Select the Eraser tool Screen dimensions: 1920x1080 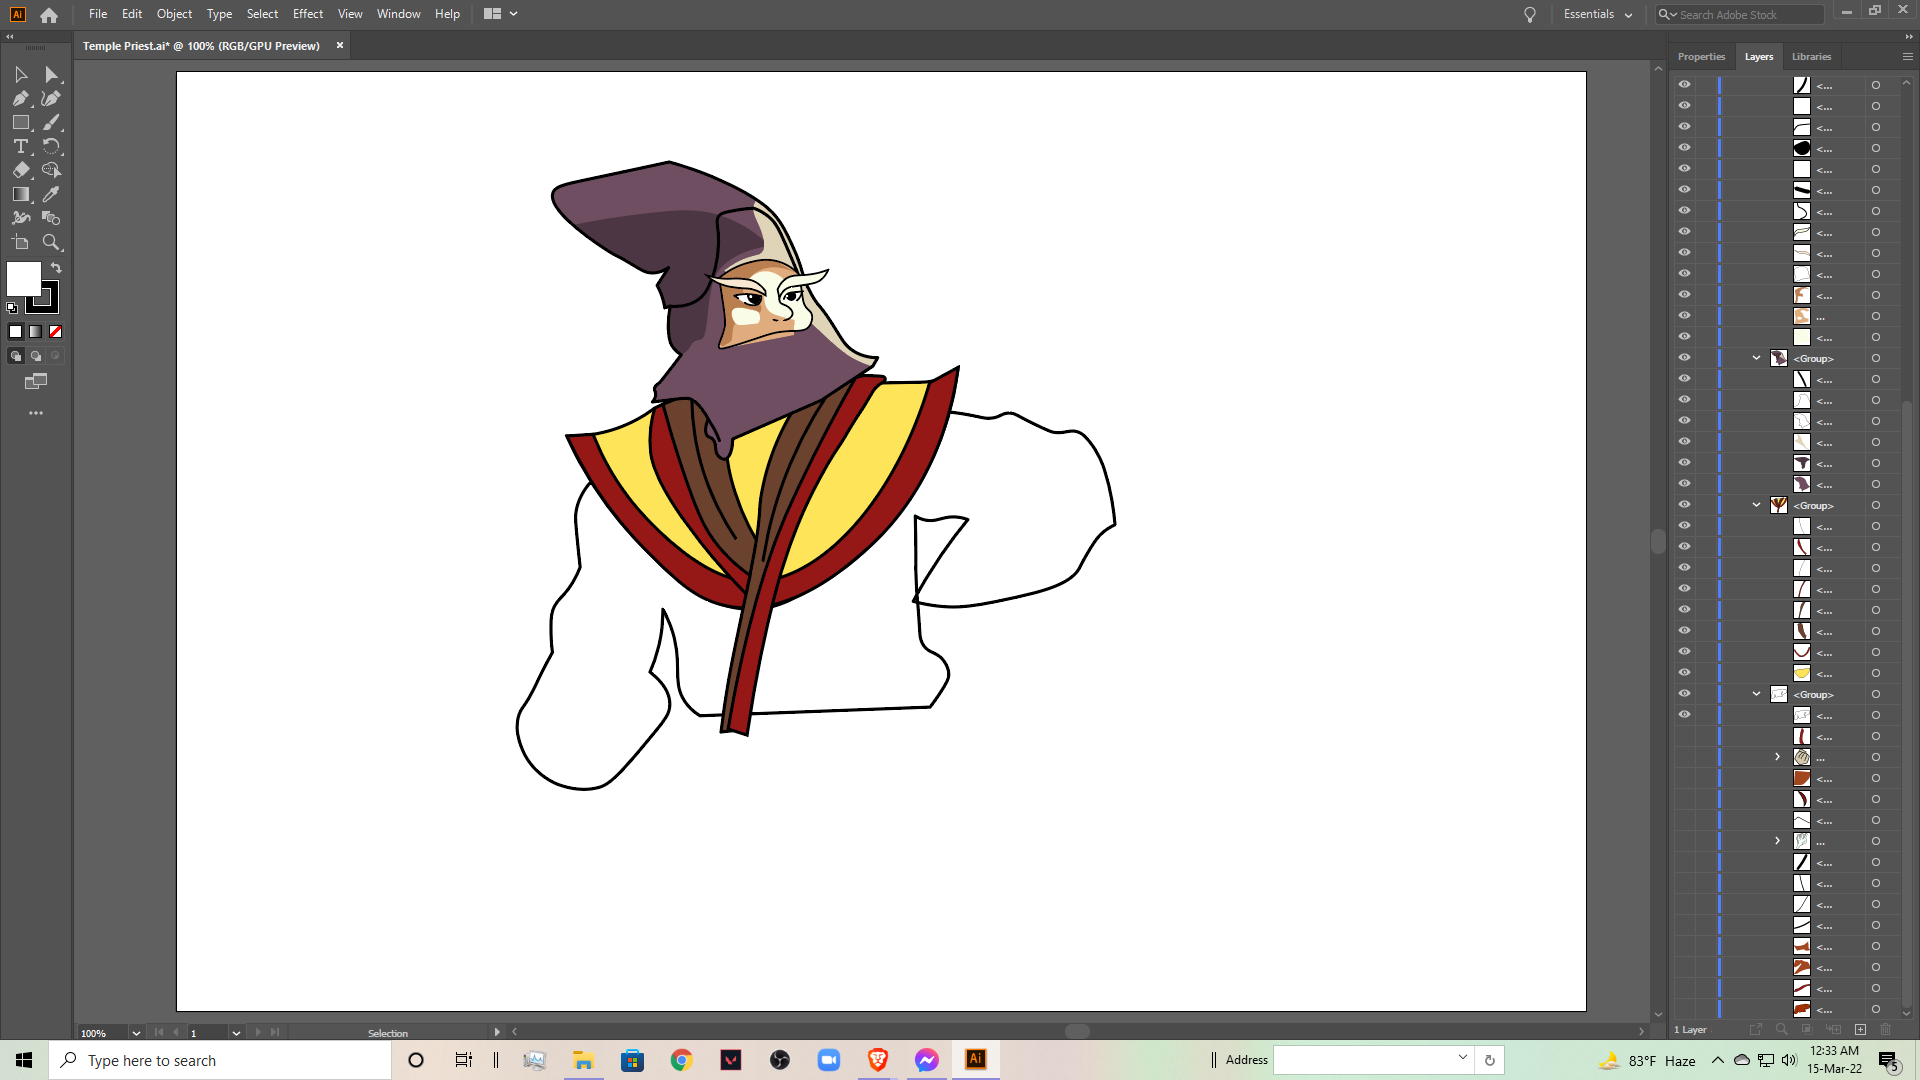(x=21, y=171)
